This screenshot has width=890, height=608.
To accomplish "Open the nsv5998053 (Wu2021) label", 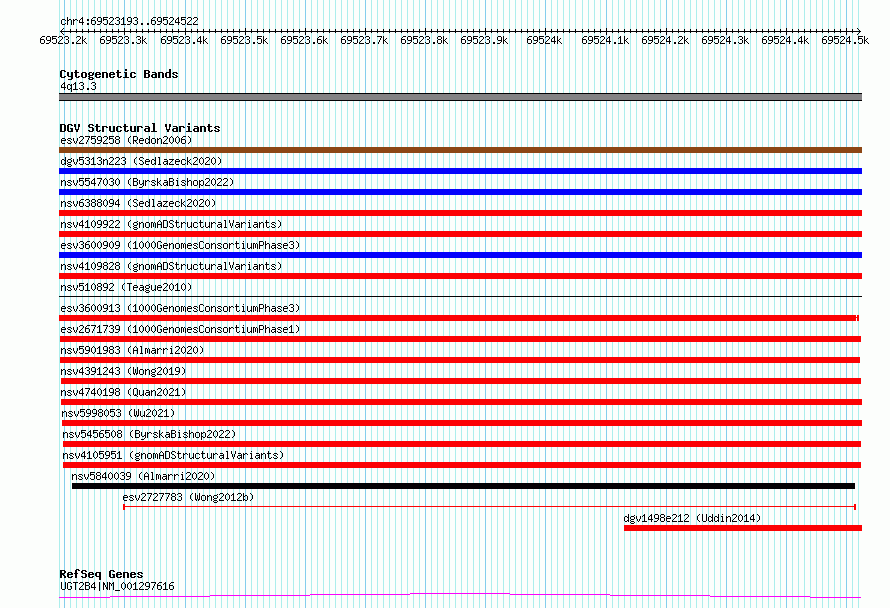I will click(x=118, y=413).
